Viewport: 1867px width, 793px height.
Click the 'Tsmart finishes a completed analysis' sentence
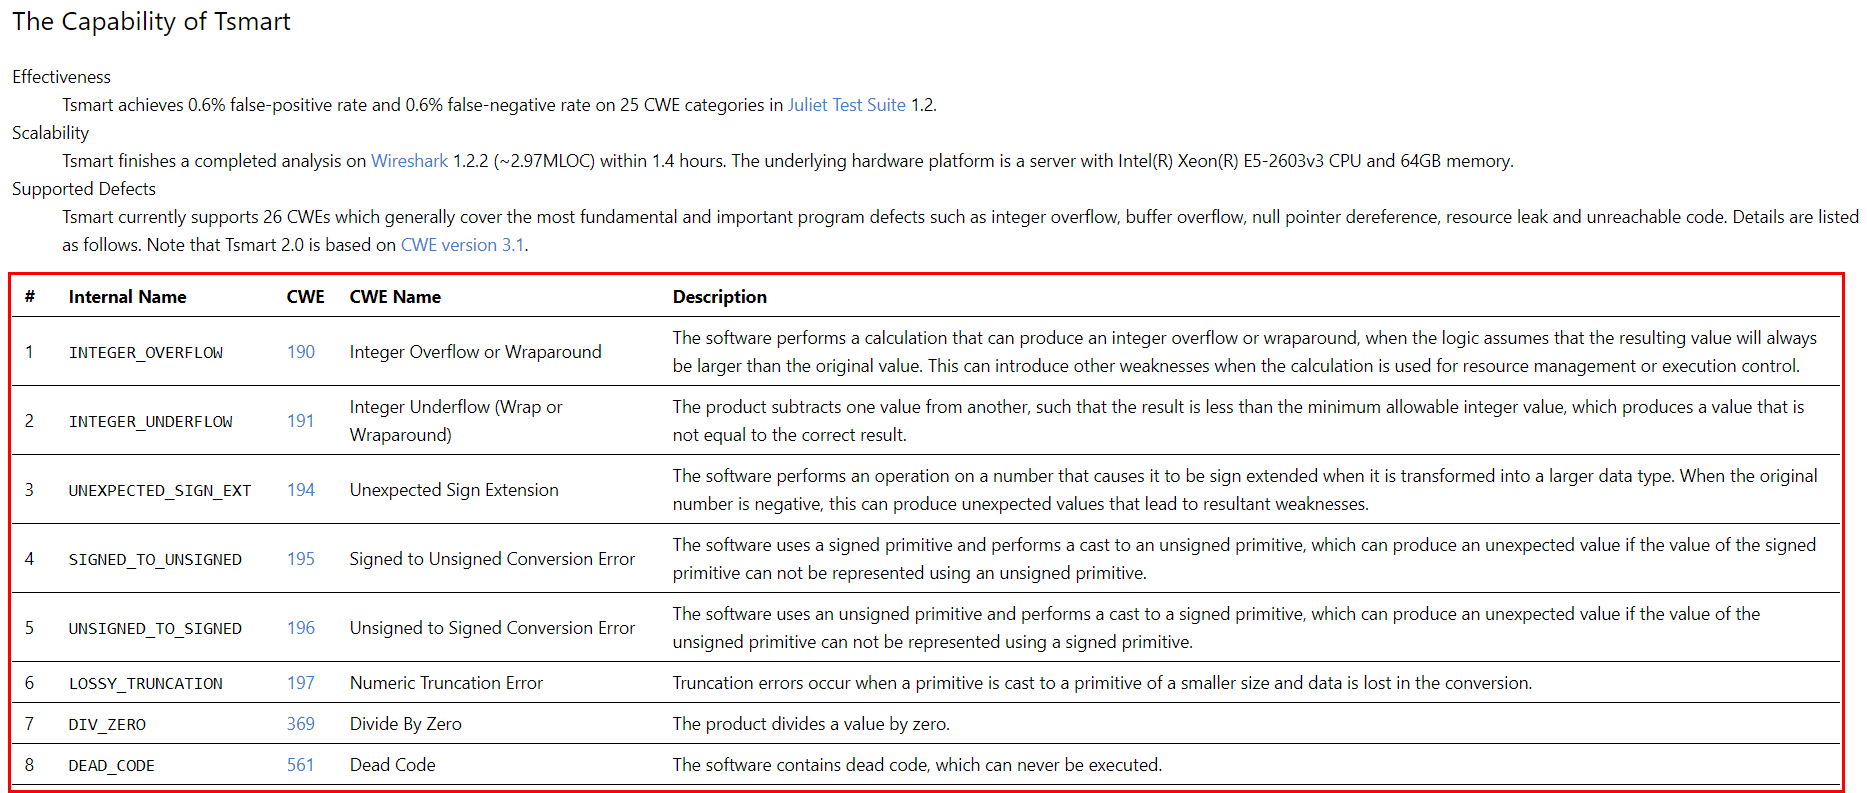[x=788, y=161]
